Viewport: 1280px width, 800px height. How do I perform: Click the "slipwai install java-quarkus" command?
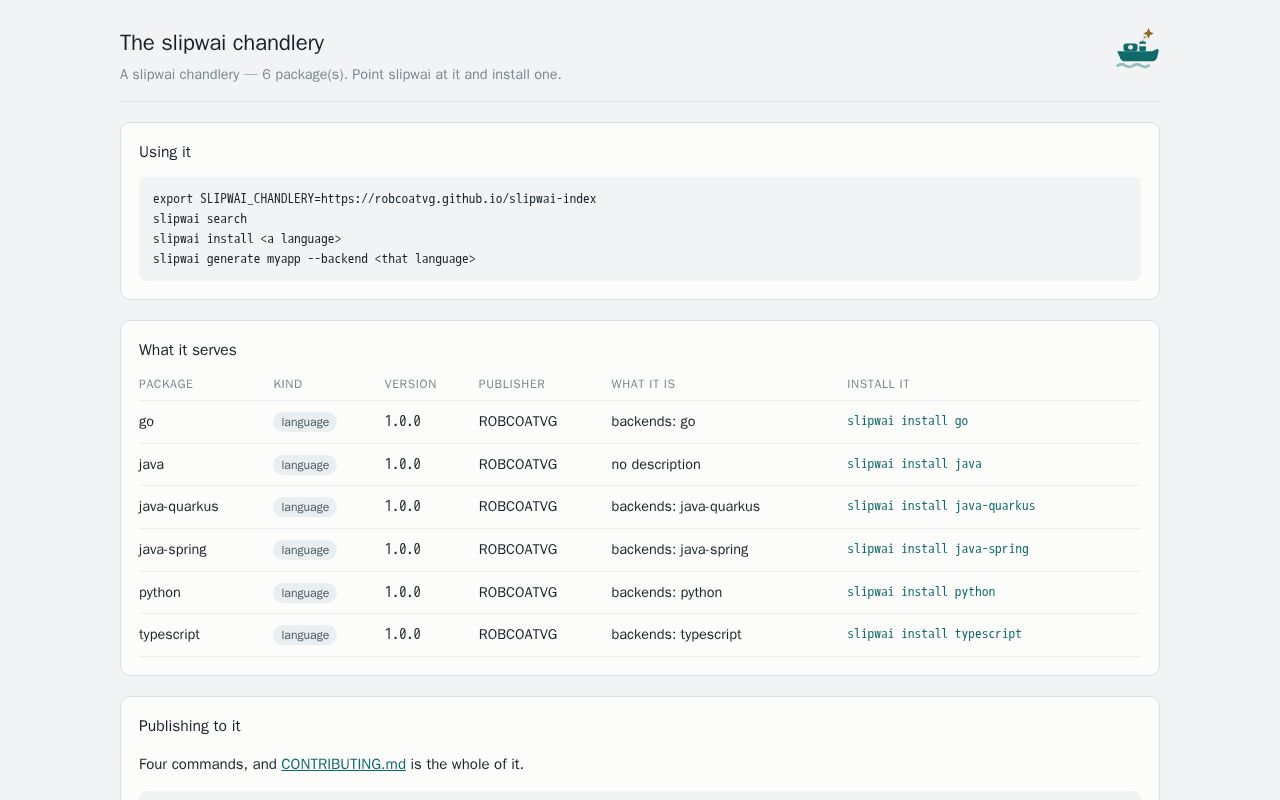pyautogui.click(x=941, y=506)
